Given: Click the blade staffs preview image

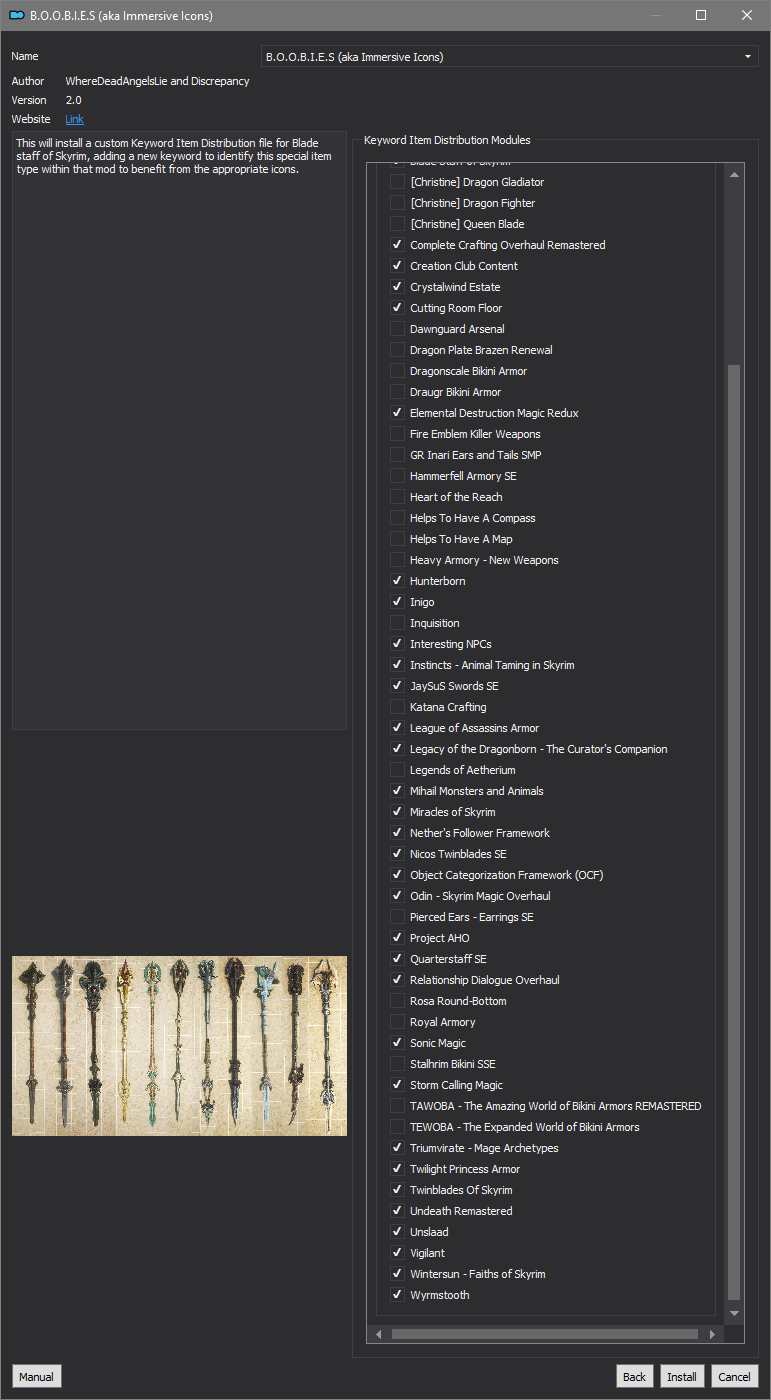Looking at the screenshot, I should coord(179,1045).
